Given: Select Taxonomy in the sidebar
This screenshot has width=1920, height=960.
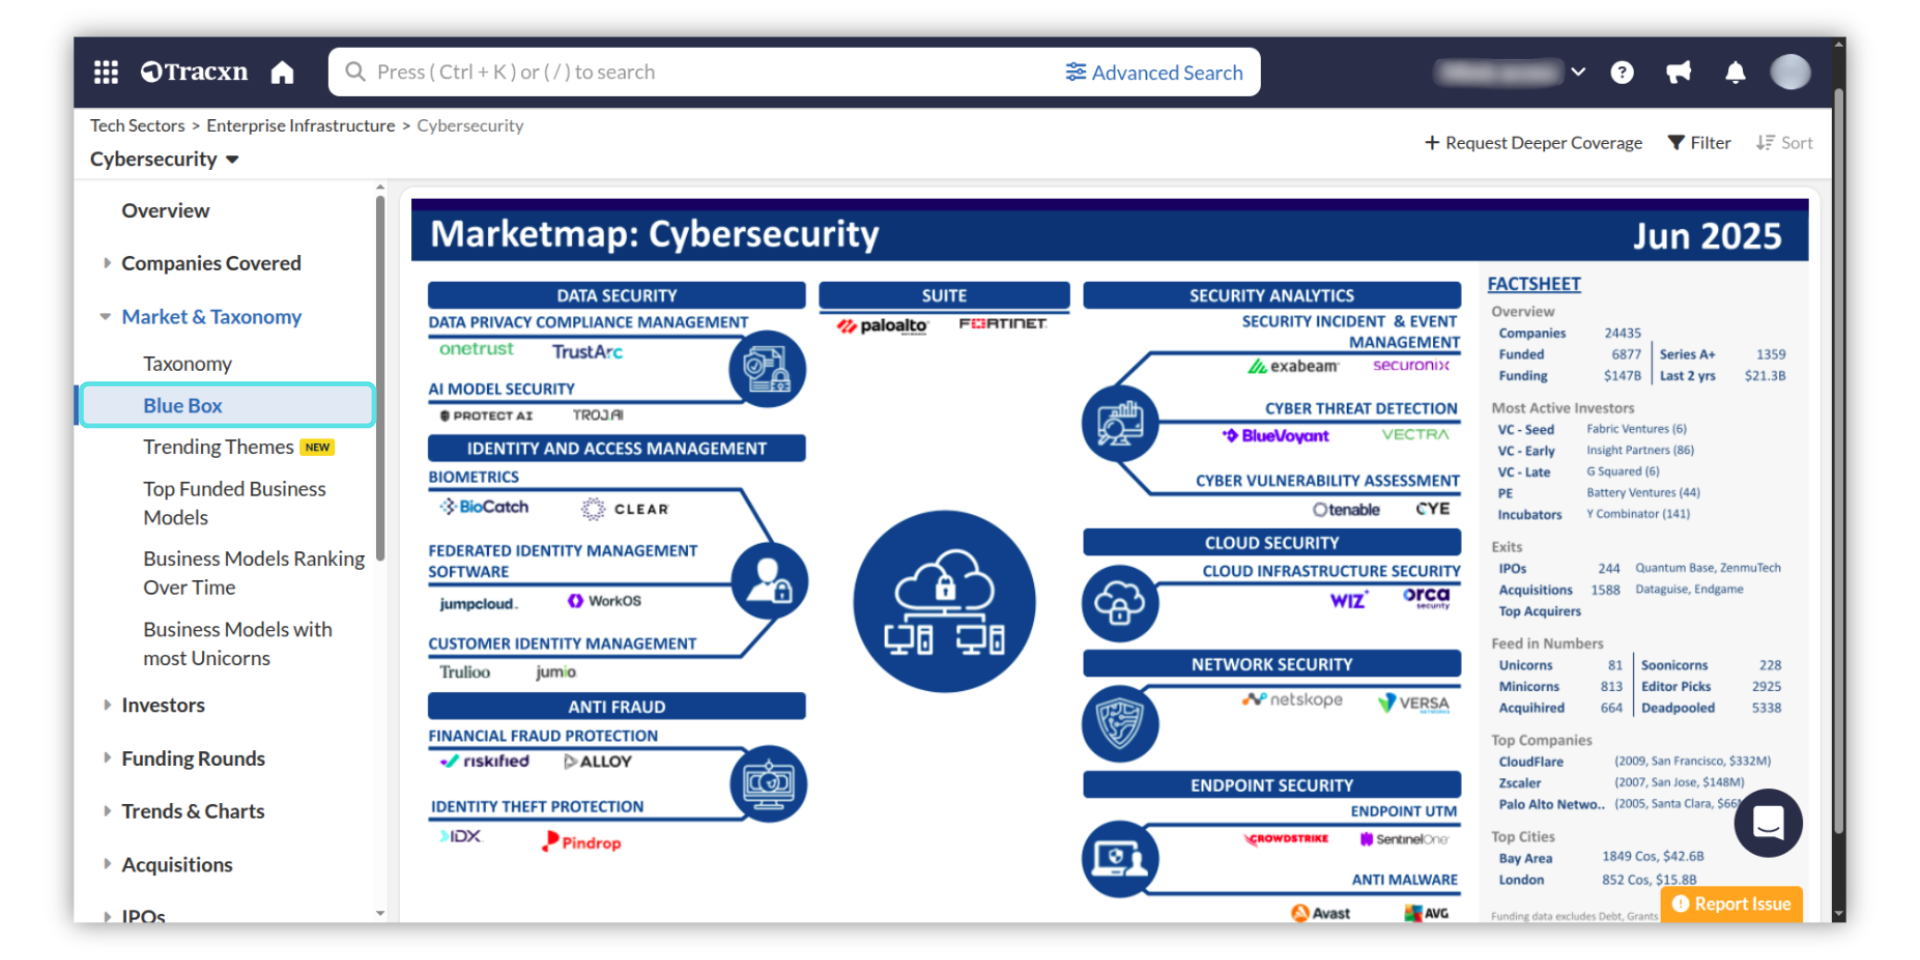Looking at the screenshot, I should (x=187, y=364).
